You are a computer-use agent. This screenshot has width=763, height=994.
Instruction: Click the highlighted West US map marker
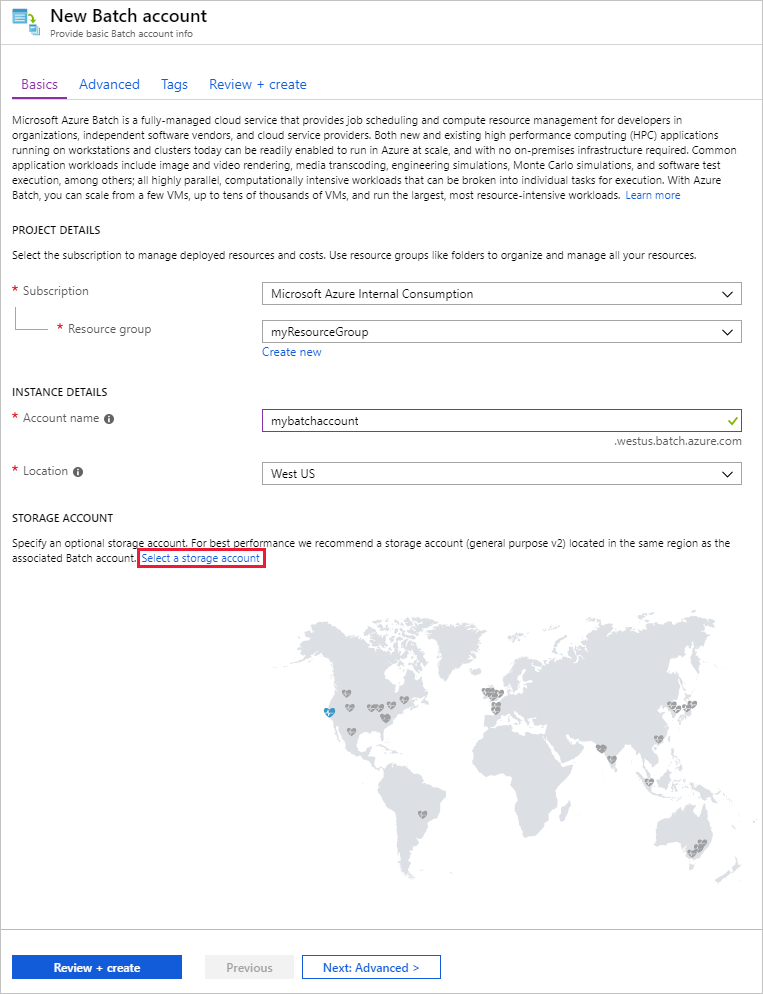(329, 712)
